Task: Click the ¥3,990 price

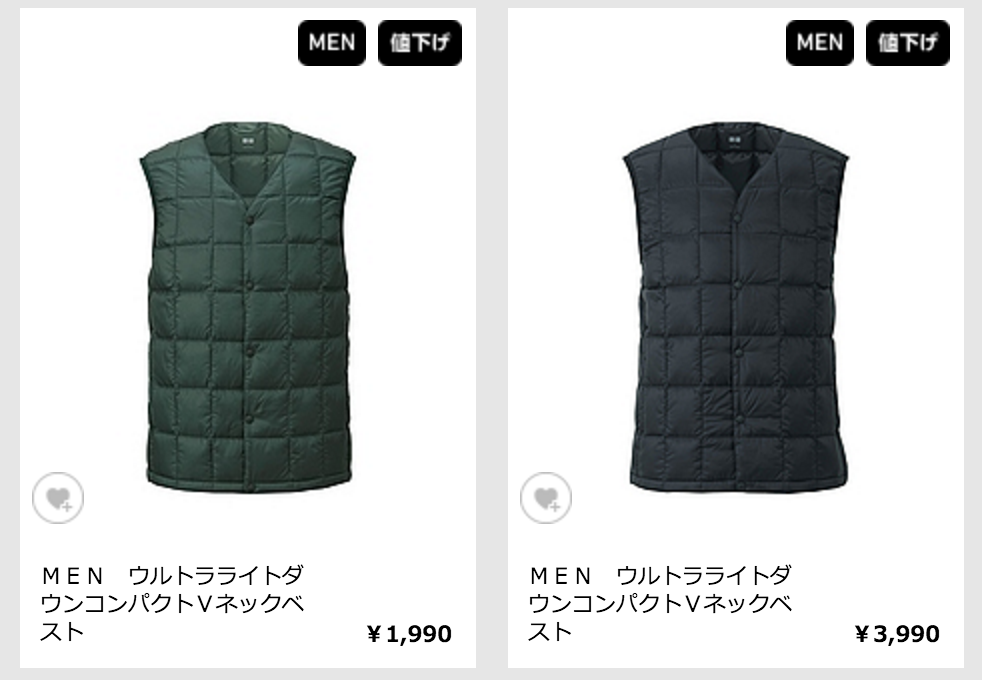Action: [x=897, y=634]
